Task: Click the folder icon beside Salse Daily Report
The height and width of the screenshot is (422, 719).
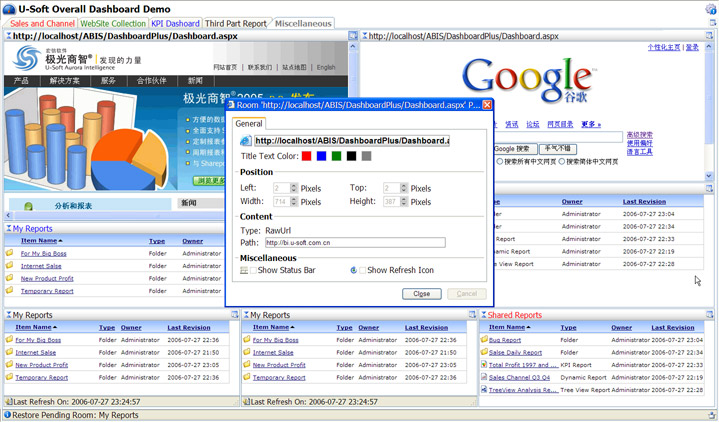Action: pyautogui.click(x=484, y=352)
